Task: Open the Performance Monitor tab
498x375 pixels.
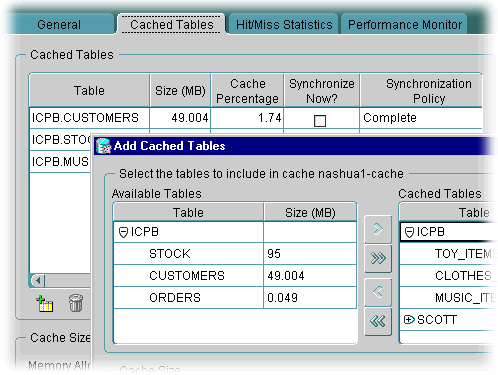Action: pos(405,25)
